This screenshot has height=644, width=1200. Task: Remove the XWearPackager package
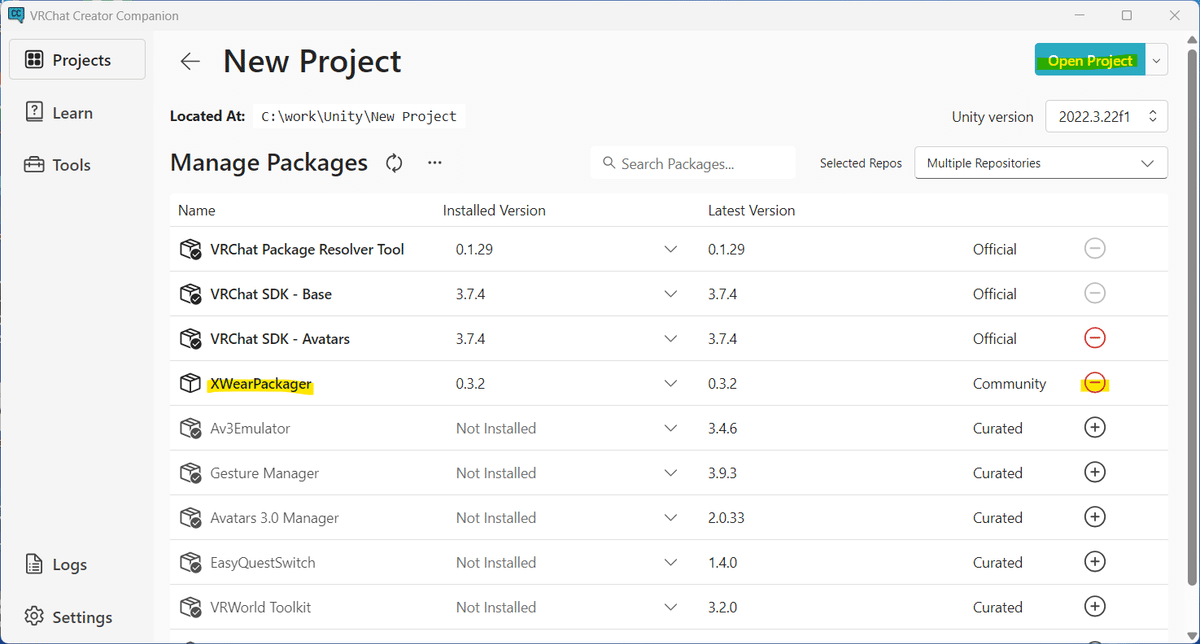click(x=1095, y=383)
